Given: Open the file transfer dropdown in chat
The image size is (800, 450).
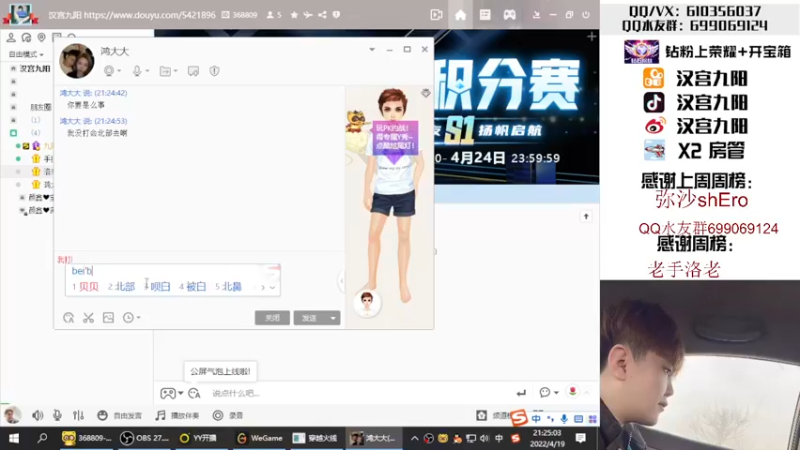Looking at the screenshot, I should [x=168, y=71].
